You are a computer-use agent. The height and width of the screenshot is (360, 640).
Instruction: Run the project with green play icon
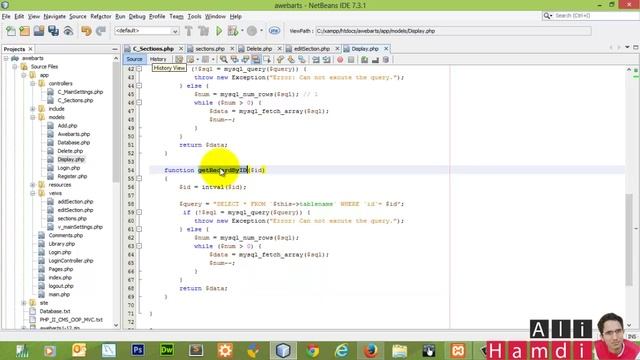219,31
